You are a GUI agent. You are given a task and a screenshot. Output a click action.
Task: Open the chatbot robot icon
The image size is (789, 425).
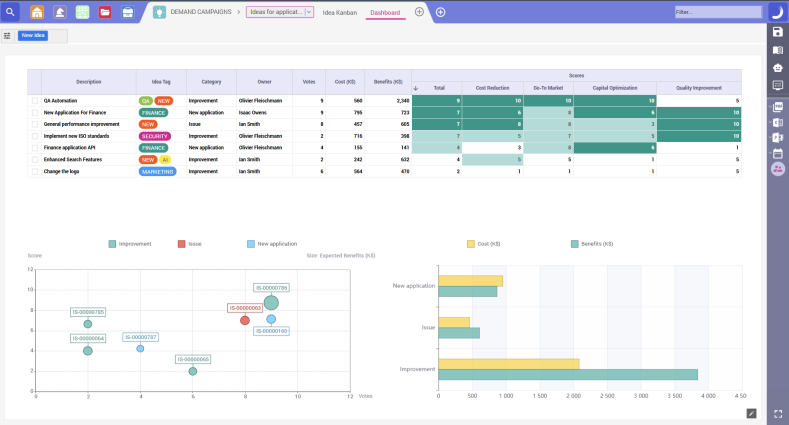point(778,67)
